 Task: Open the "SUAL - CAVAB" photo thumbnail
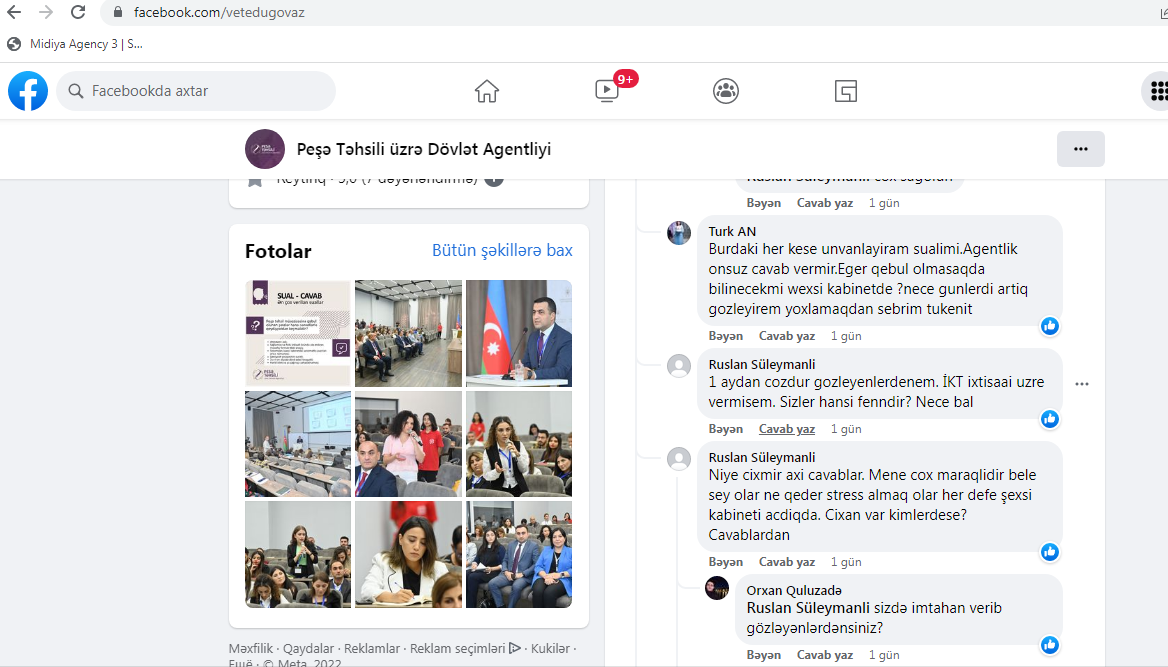298,333
